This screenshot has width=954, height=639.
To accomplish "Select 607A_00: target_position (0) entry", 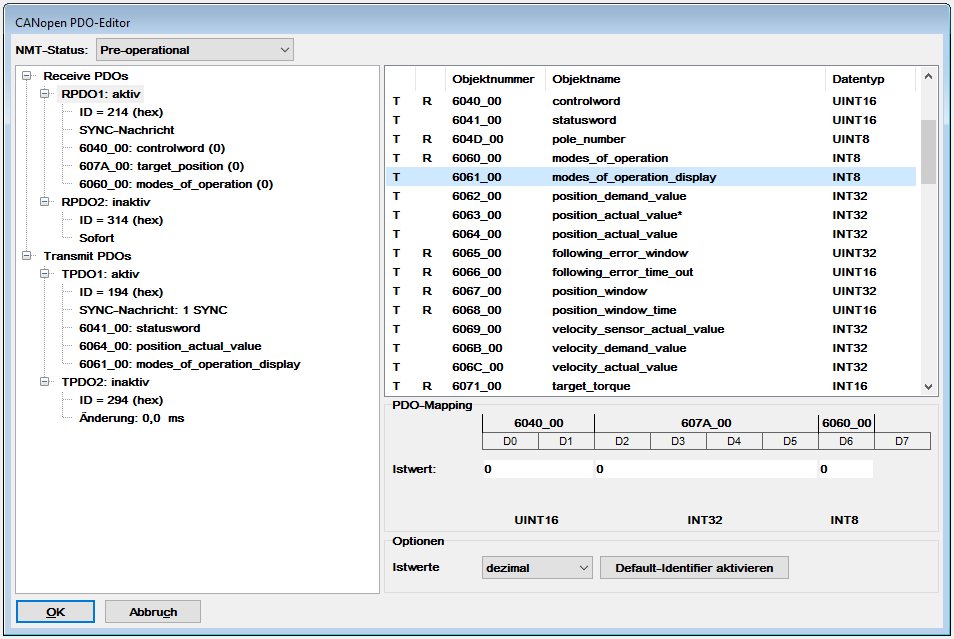I will click(x=162, y=166).
